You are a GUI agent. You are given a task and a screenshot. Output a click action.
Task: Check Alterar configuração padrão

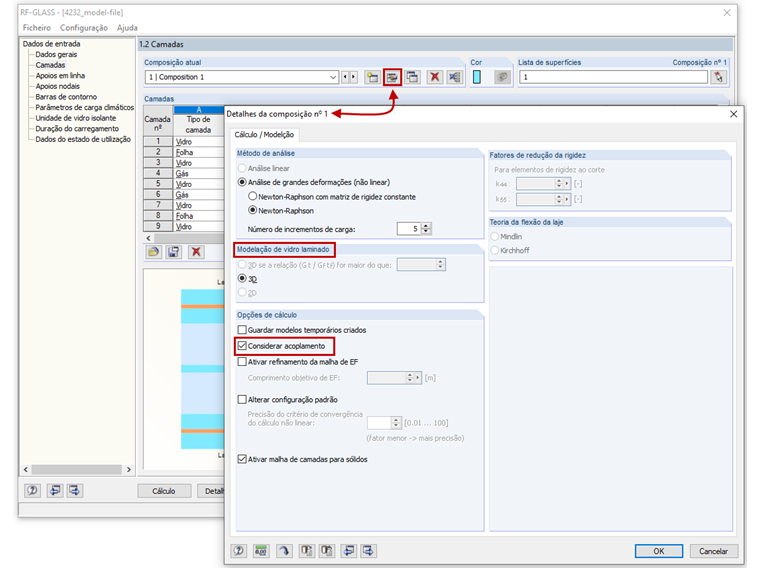[242, 400]
